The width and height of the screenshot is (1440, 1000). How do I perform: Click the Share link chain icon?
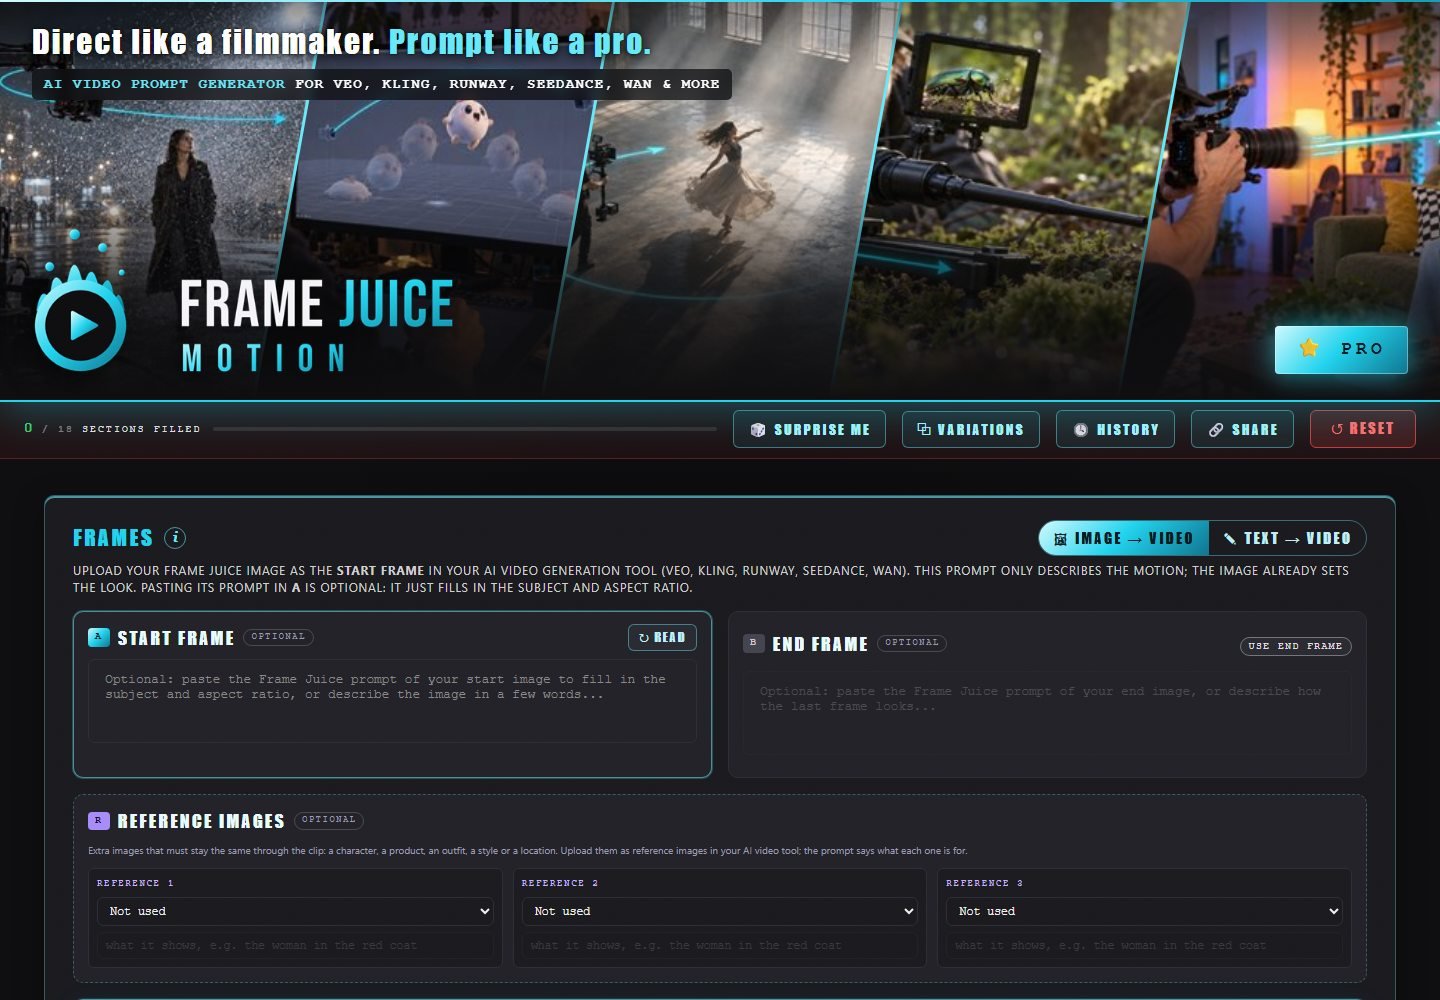1216,430
